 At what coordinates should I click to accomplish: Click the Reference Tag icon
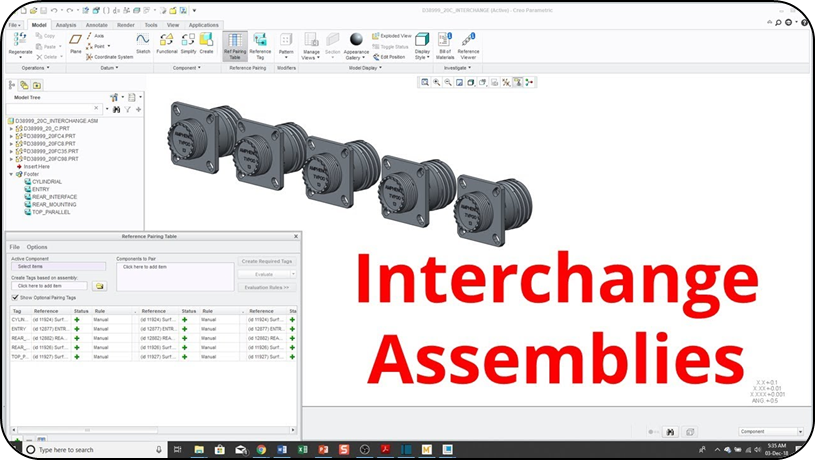[x=260, y=40]
